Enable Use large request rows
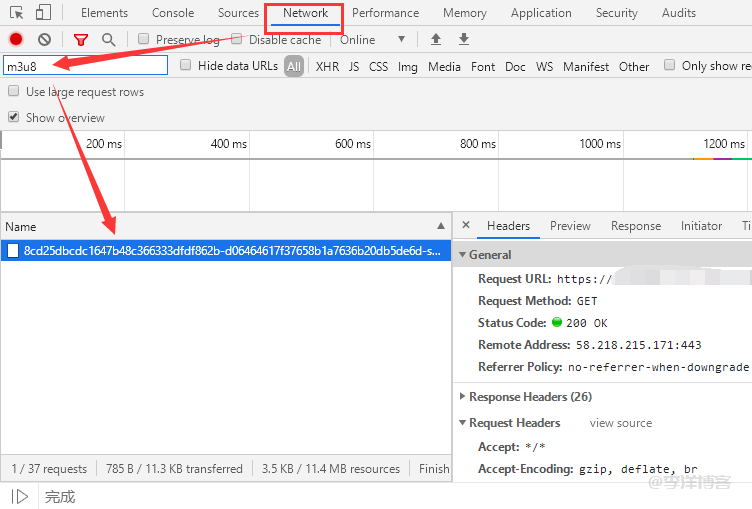 [x=14, y=91]
